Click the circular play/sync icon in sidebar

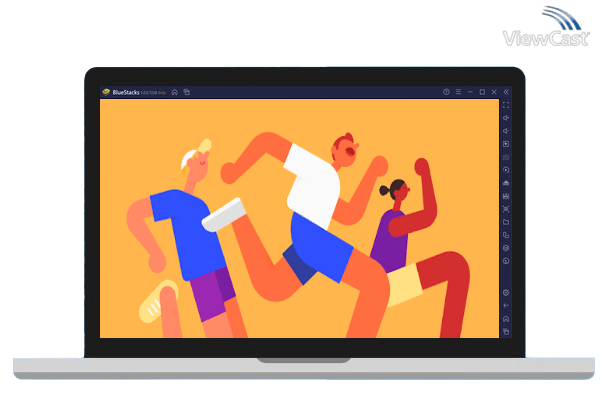pyautogui.click(x=506, y=170)
